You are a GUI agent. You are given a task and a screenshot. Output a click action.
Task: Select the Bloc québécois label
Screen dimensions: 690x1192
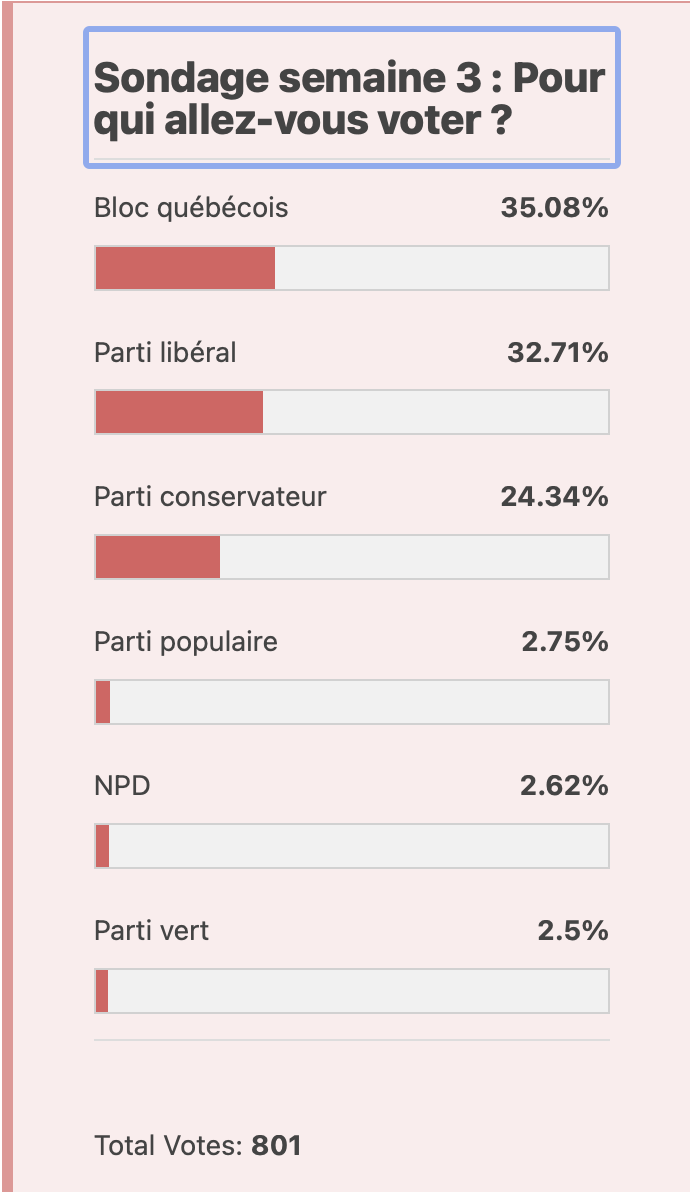[191, 208]
